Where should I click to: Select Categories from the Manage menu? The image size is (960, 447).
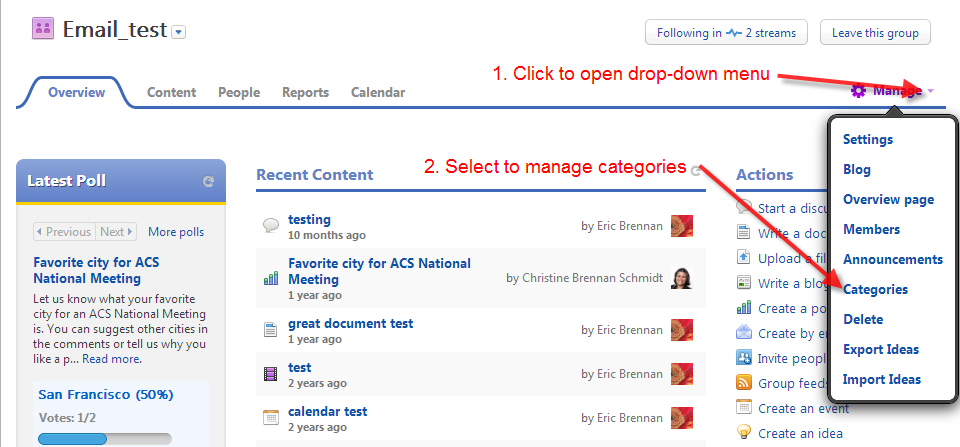[x=875, y=289]
